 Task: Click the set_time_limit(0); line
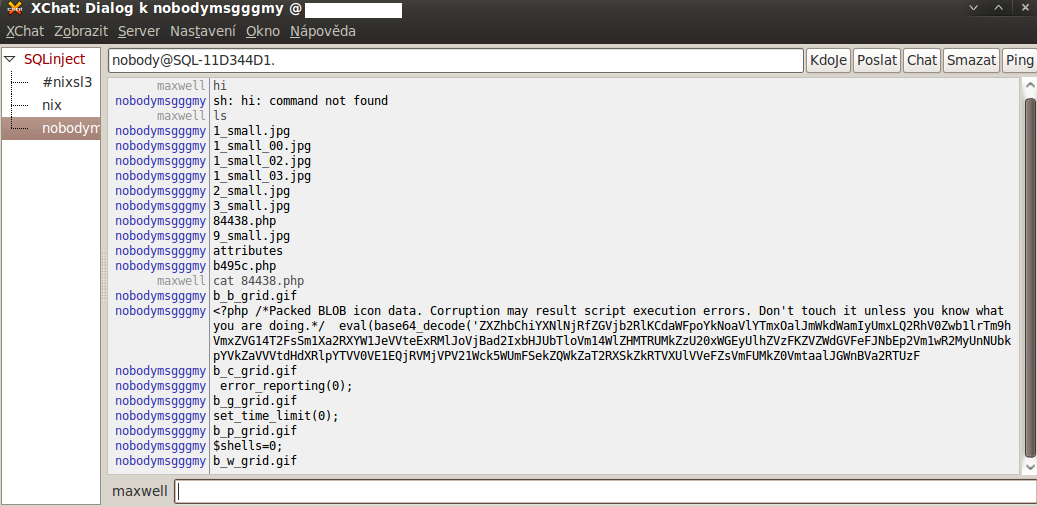pos(276,416)
